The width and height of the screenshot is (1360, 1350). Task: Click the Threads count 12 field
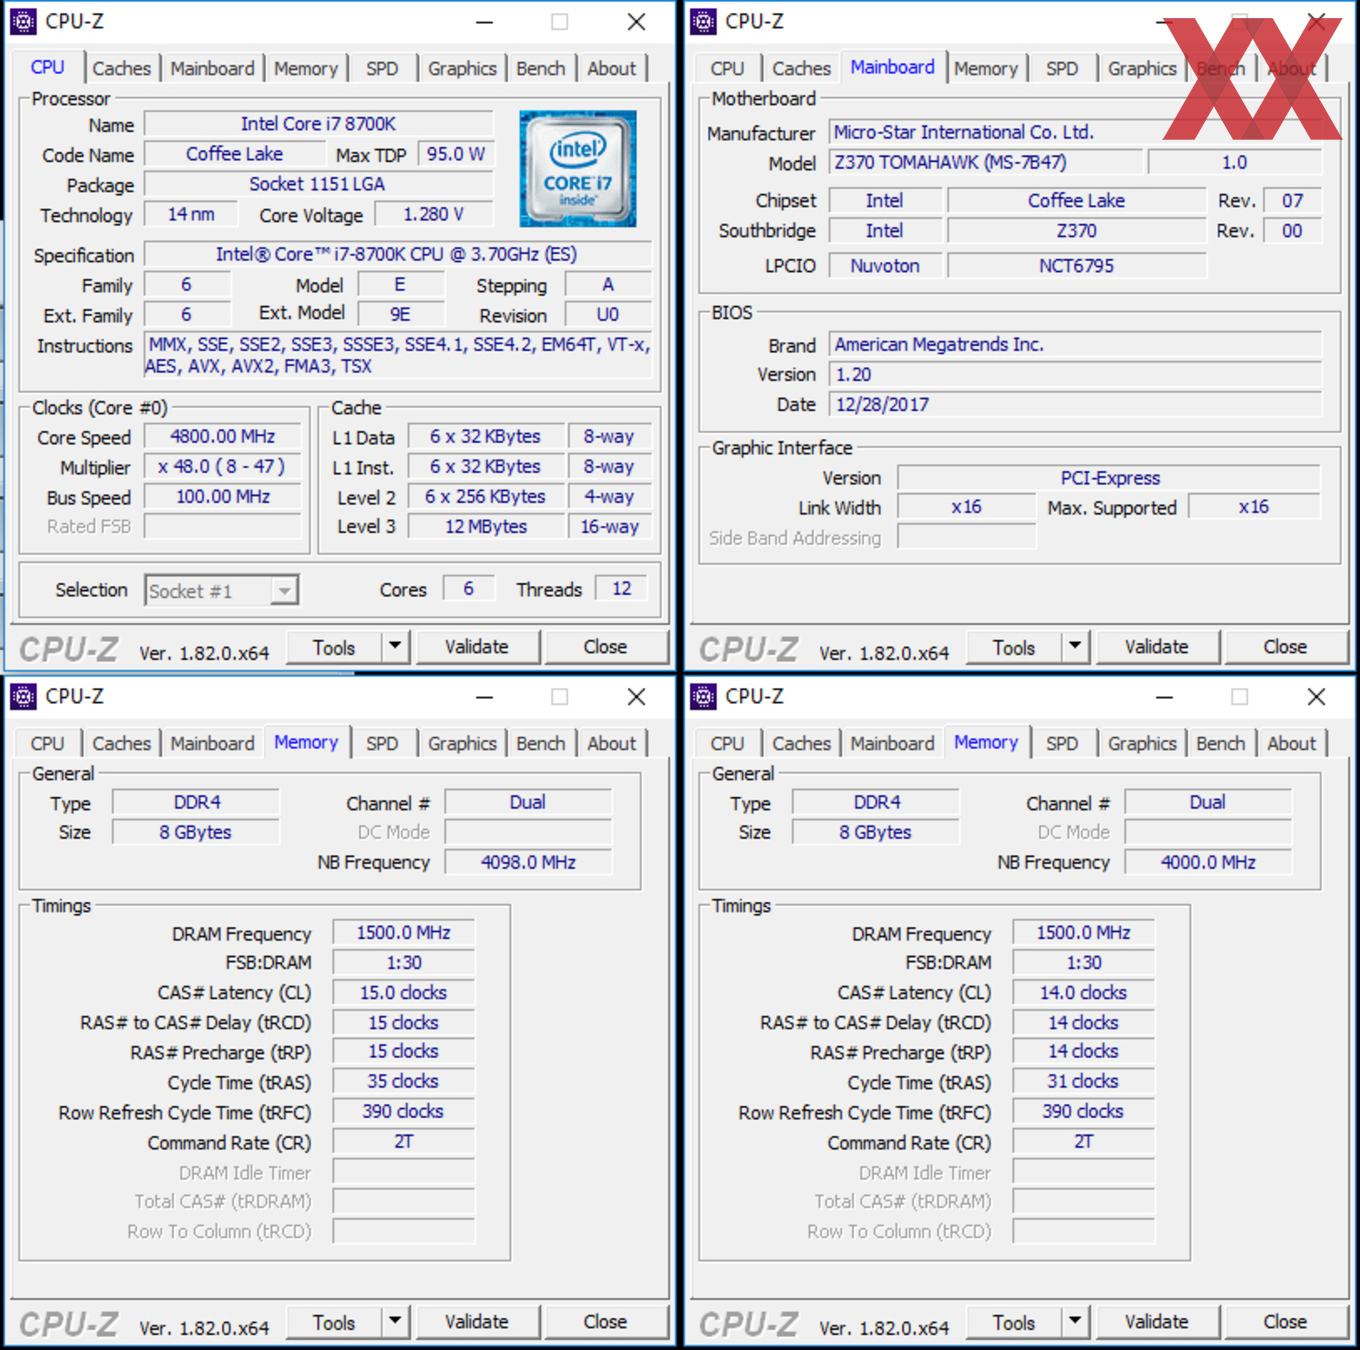622,589
